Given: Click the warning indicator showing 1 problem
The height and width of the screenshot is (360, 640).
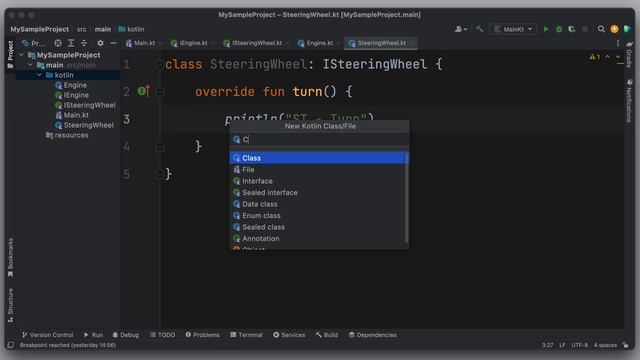Looking at the screenshot, I should [595, 57].
